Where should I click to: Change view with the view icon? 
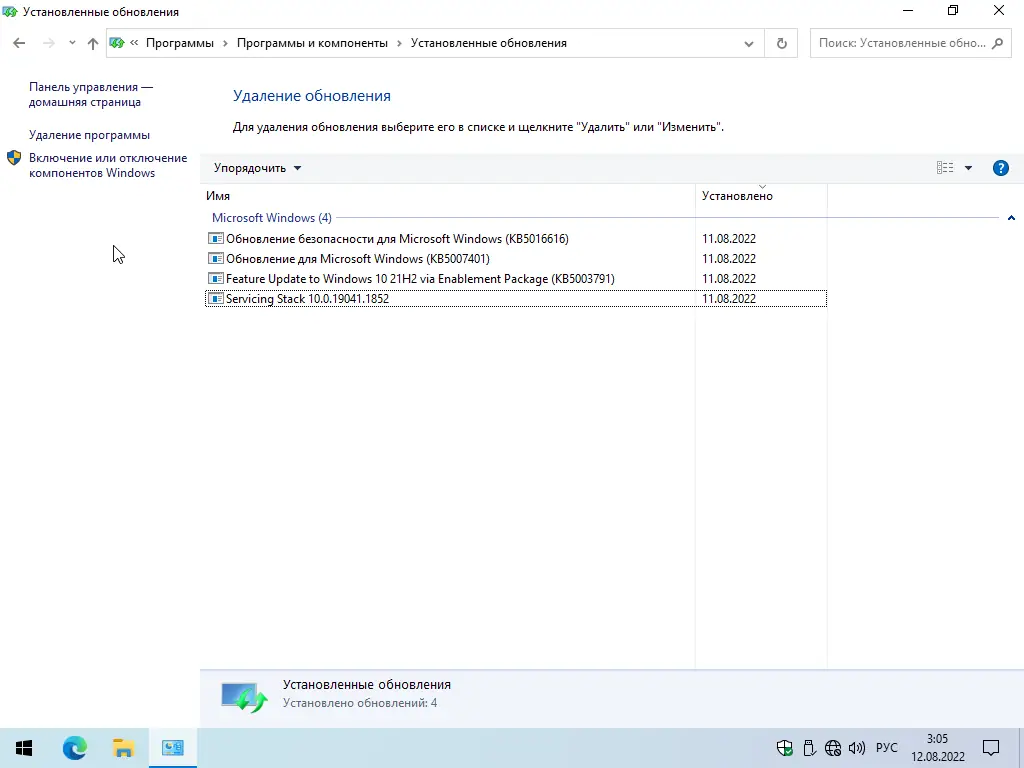pos(944,168)
